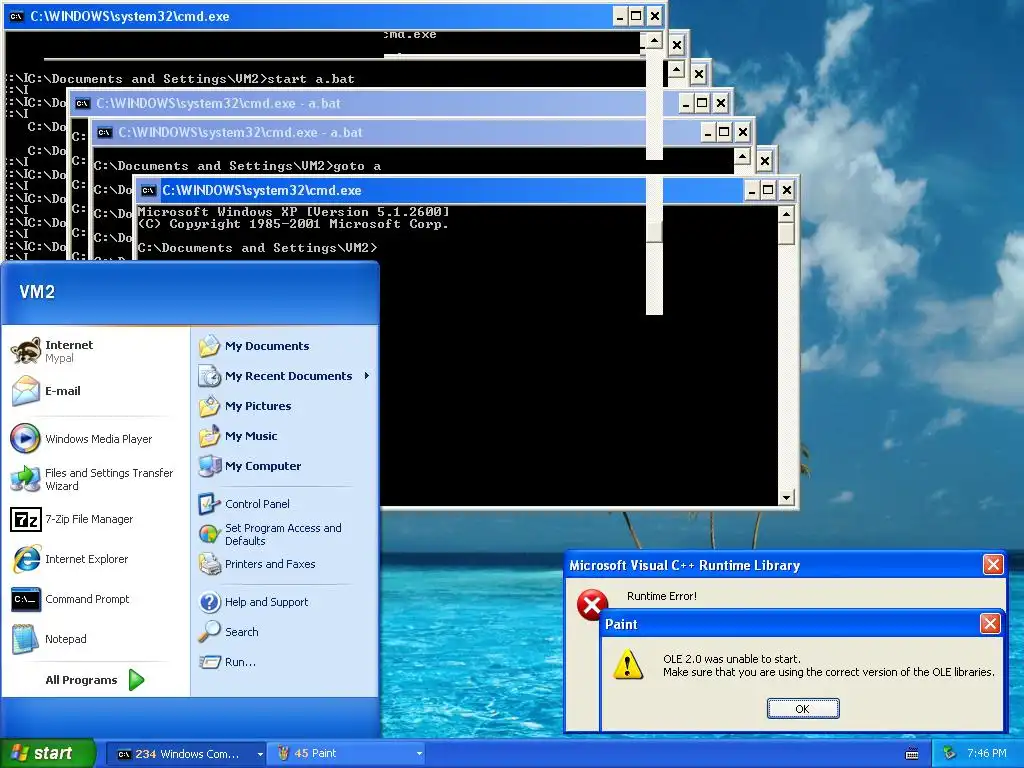Click the keyboard icon in system tray
The height and width of the screenshot is (768, 1024).
coord(912,754)
